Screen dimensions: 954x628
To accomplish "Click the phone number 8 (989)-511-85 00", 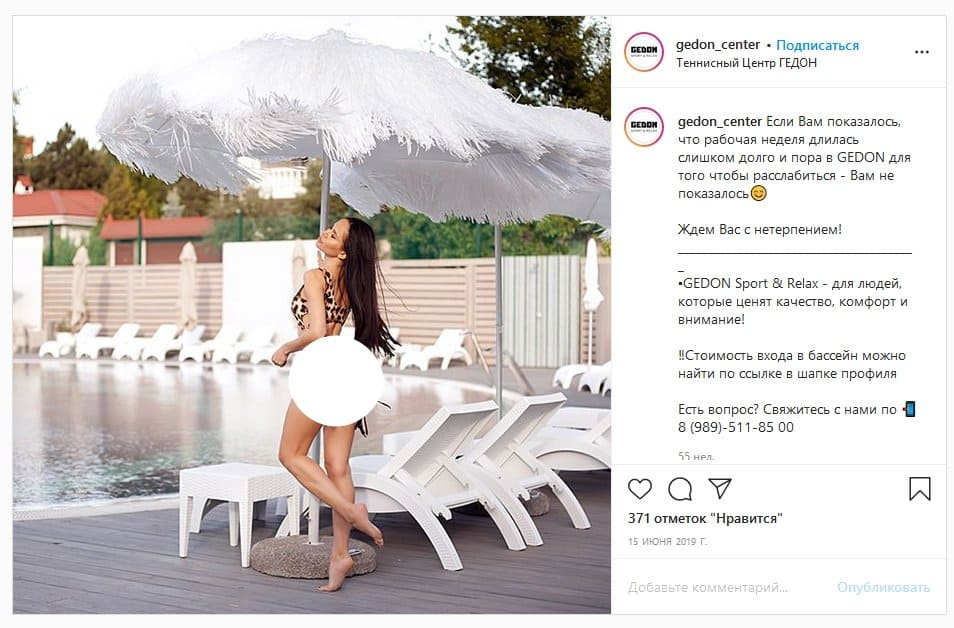I will click(736, 427).
